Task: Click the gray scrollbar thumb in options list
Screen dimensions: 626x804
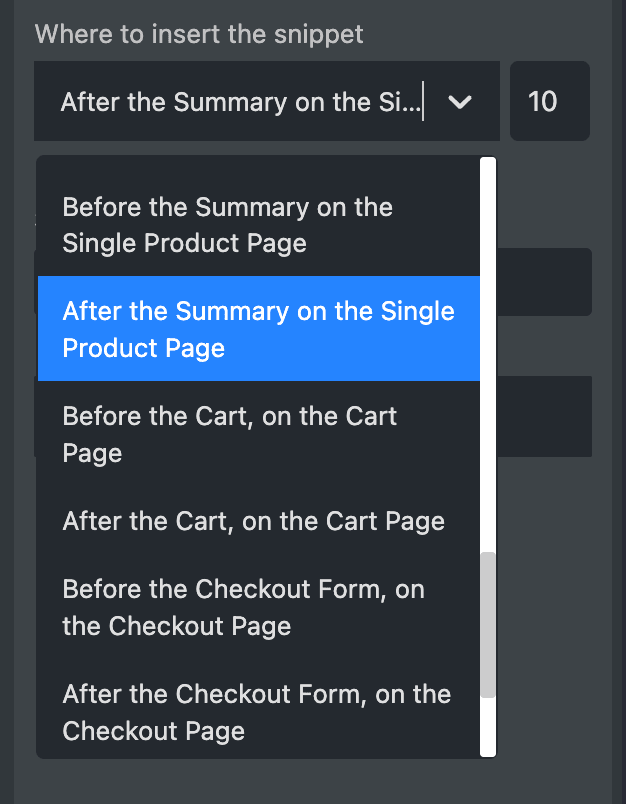Action: 488,625
